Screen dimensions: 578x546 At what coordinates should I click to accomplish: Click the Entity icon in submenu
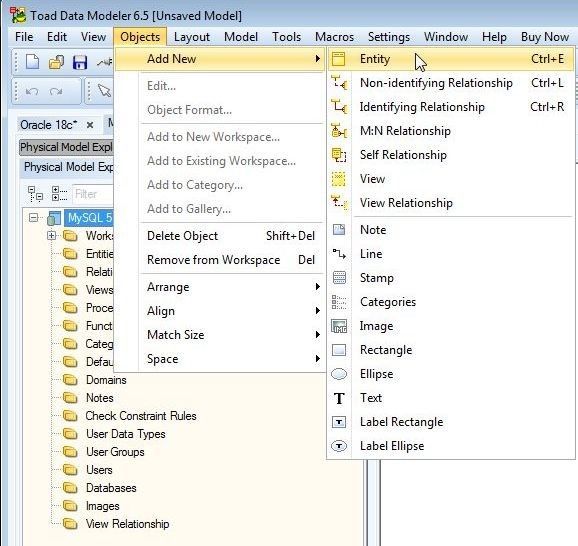pyautogui.click(x=338, y=59)
